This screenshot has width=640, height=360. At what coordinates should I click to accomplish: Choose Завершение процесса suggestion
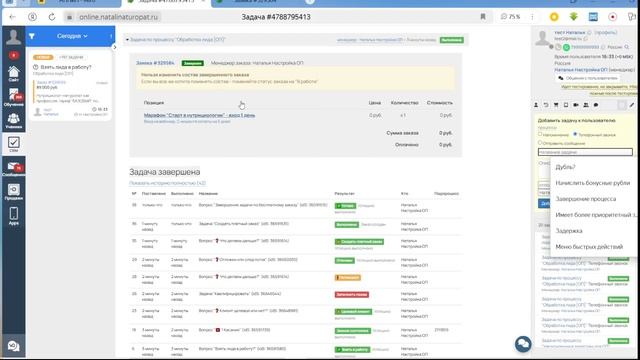[586, 199]
